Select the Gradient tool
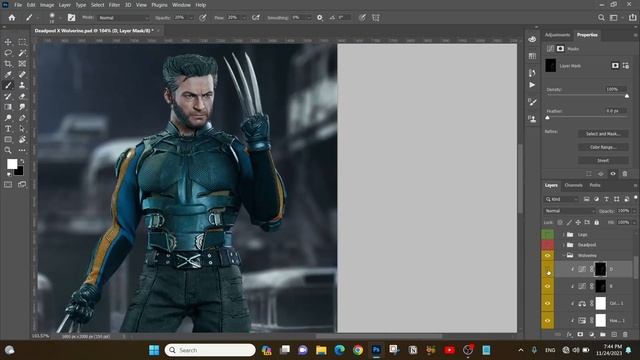640x360 pixels. (8, 107)
